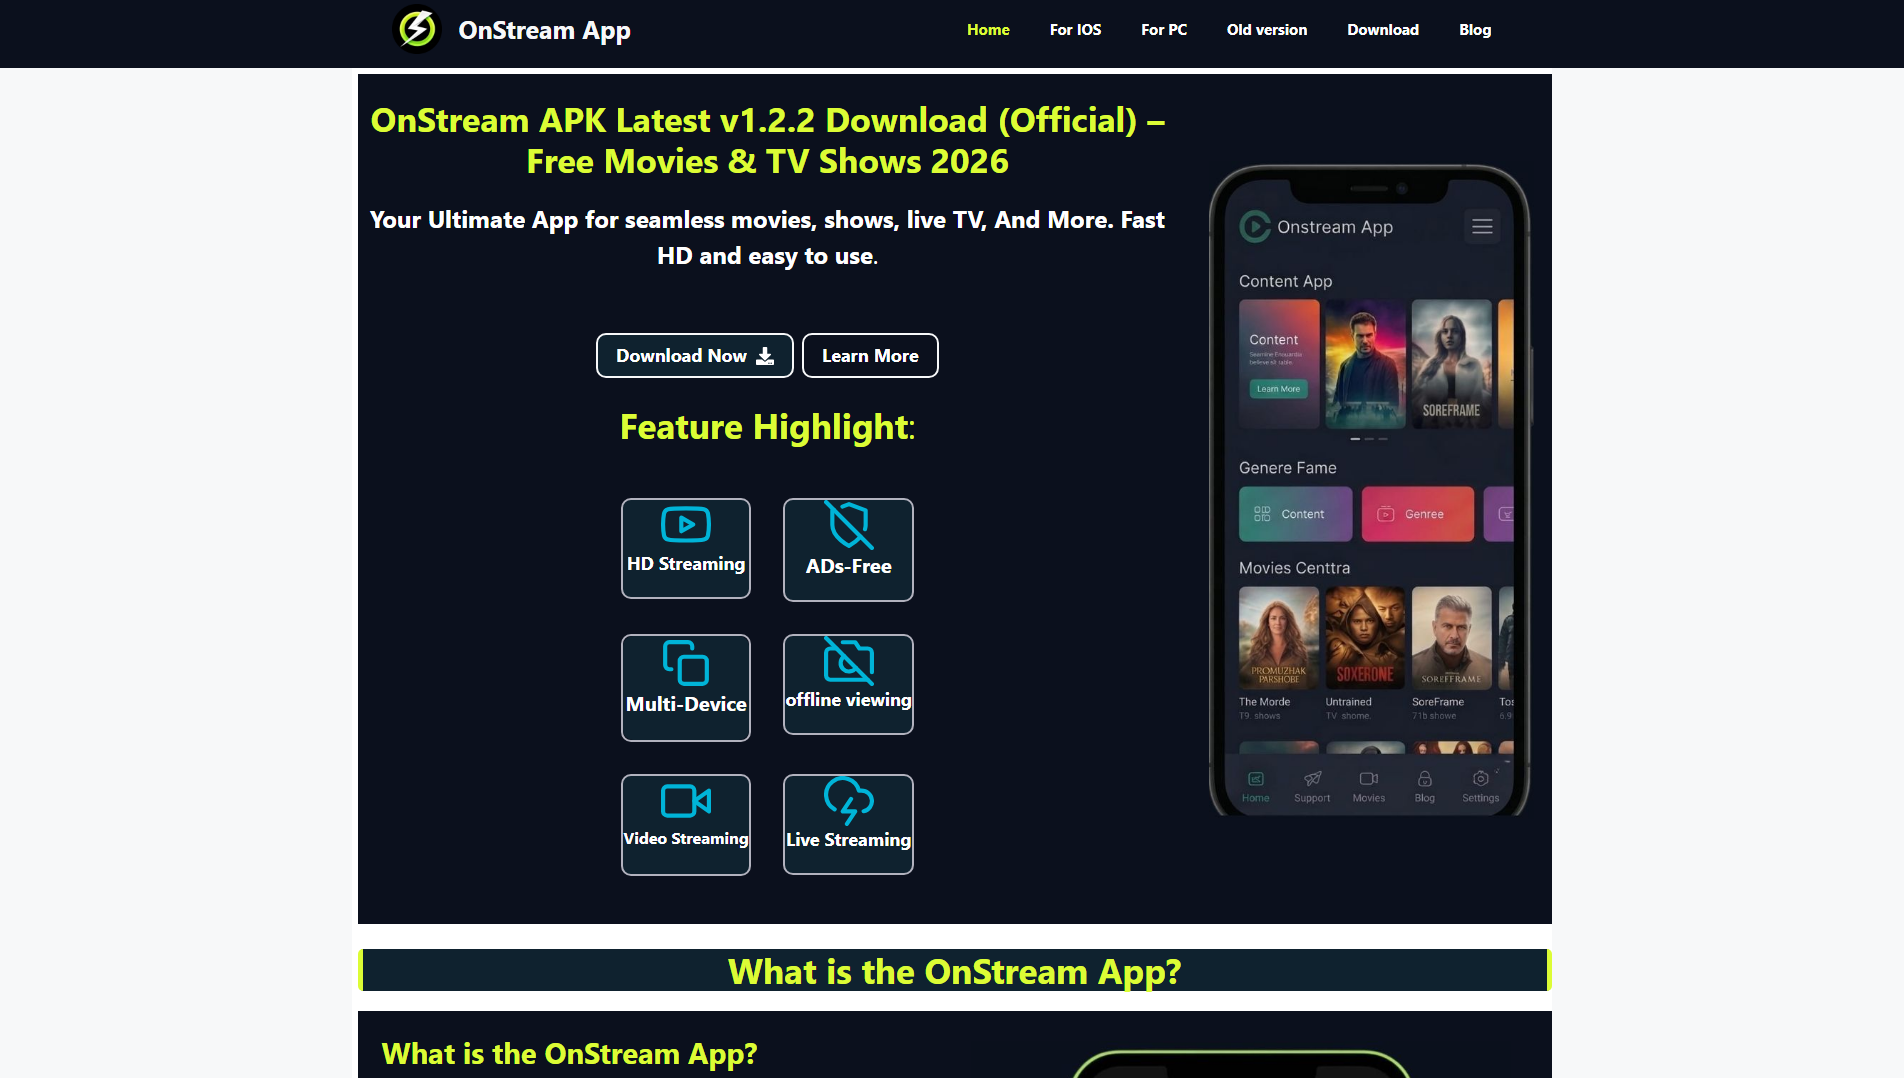
Task: Open the OnStream App site title link
Action: pyautogui.click(x=544, y=30)
